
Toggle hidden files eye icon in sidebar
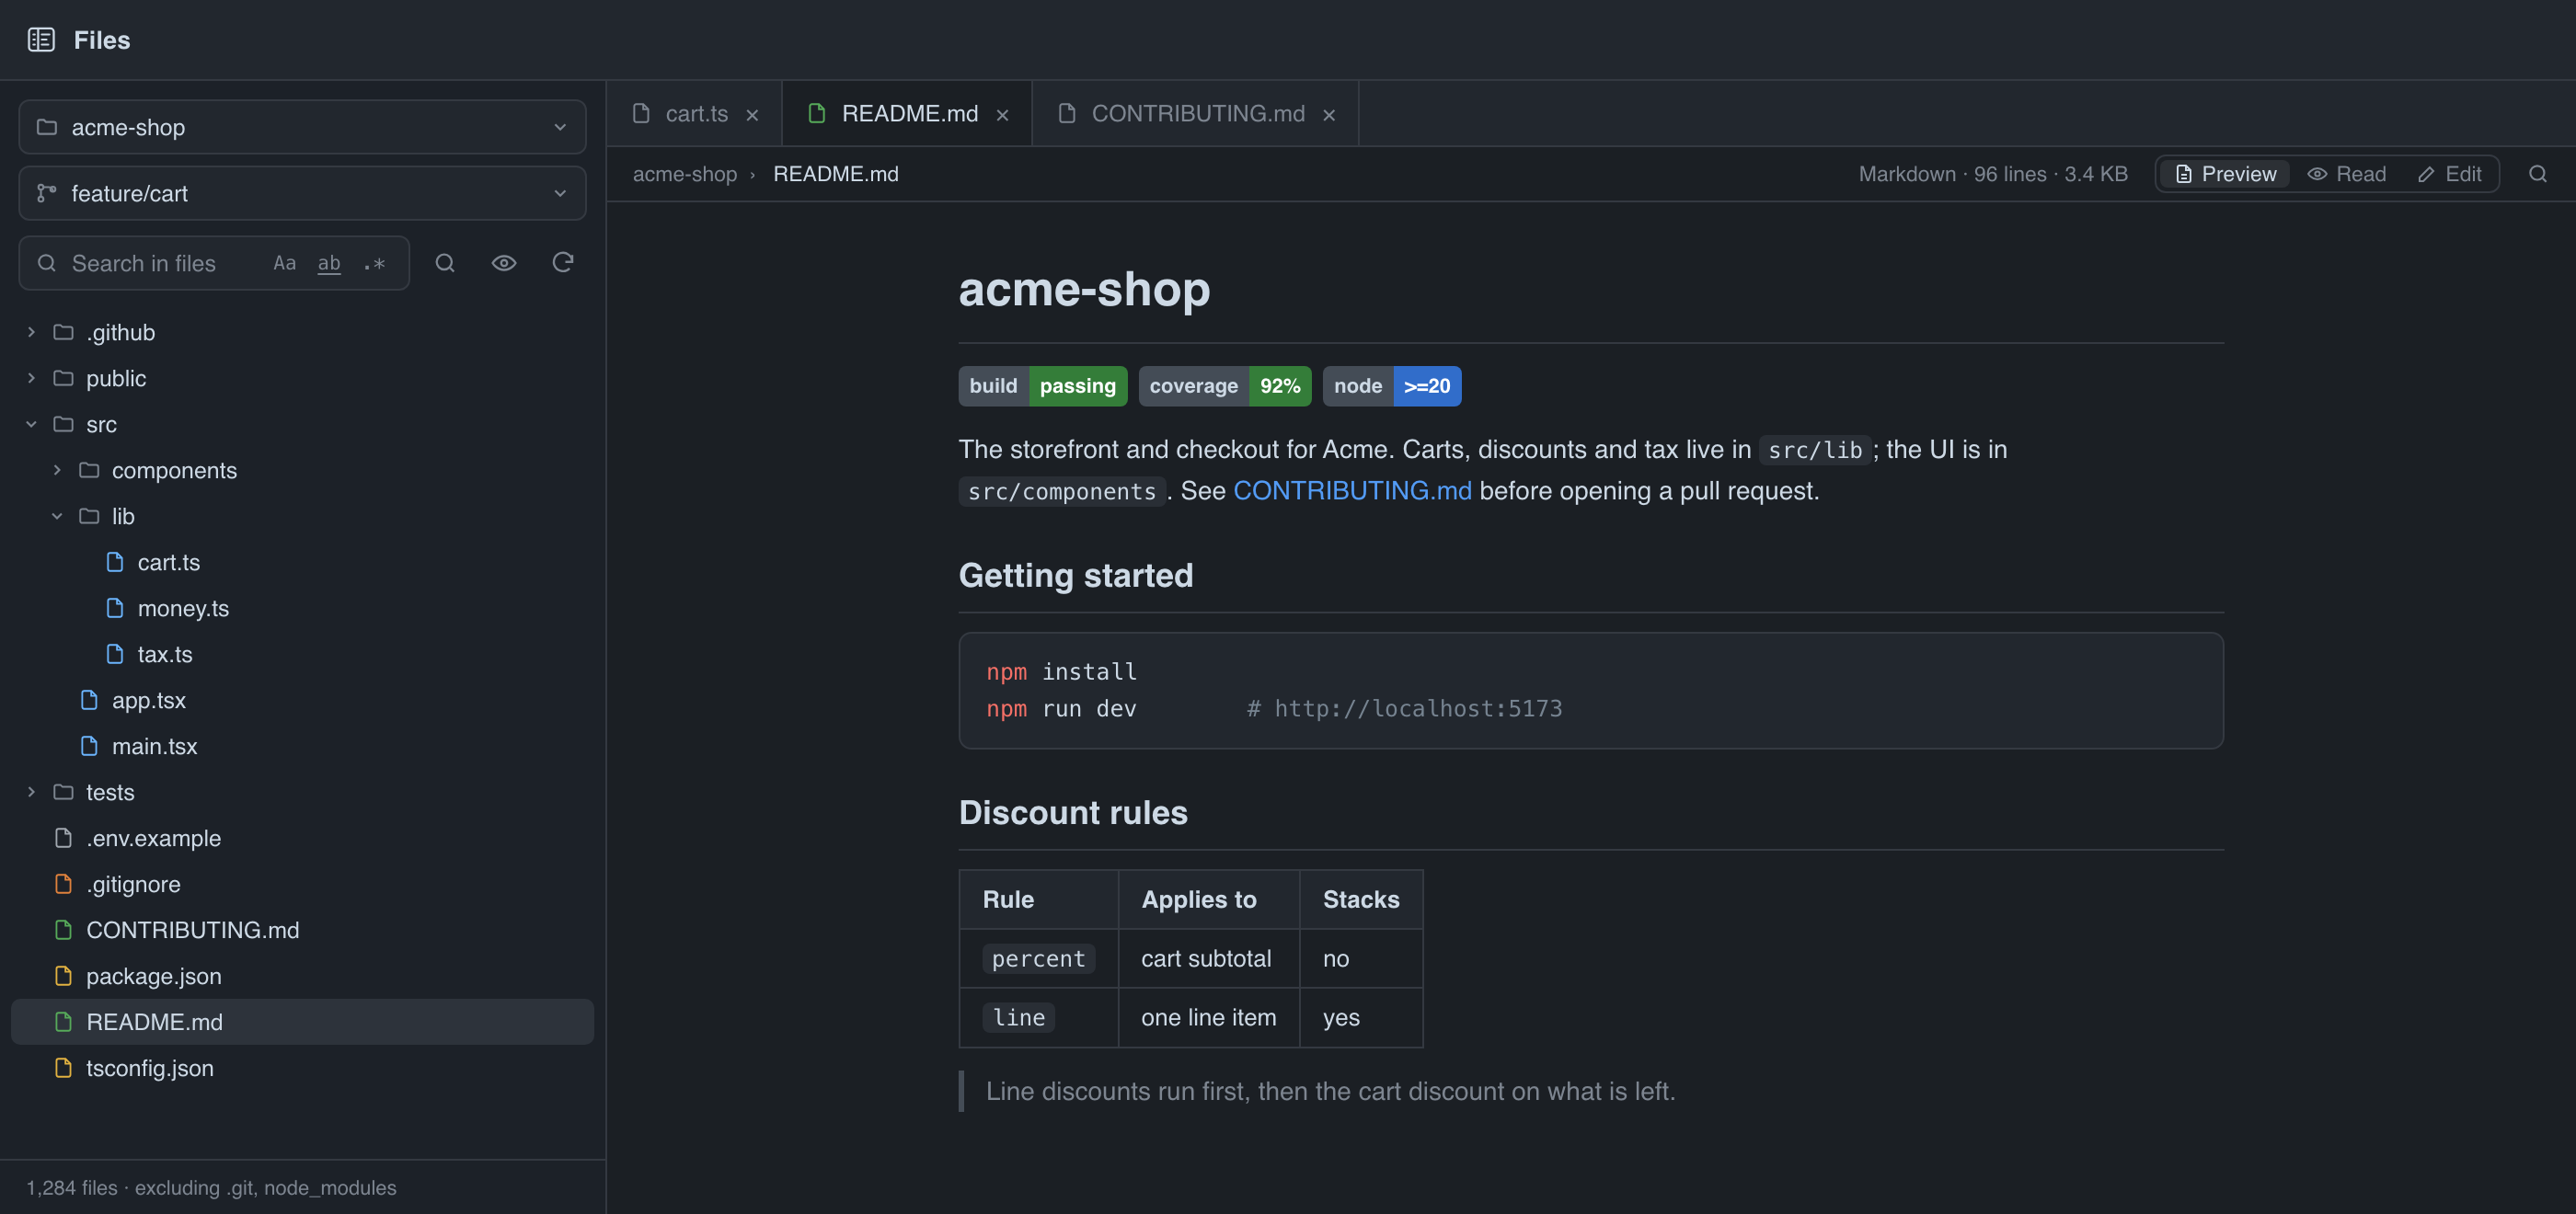click(504, 263)
